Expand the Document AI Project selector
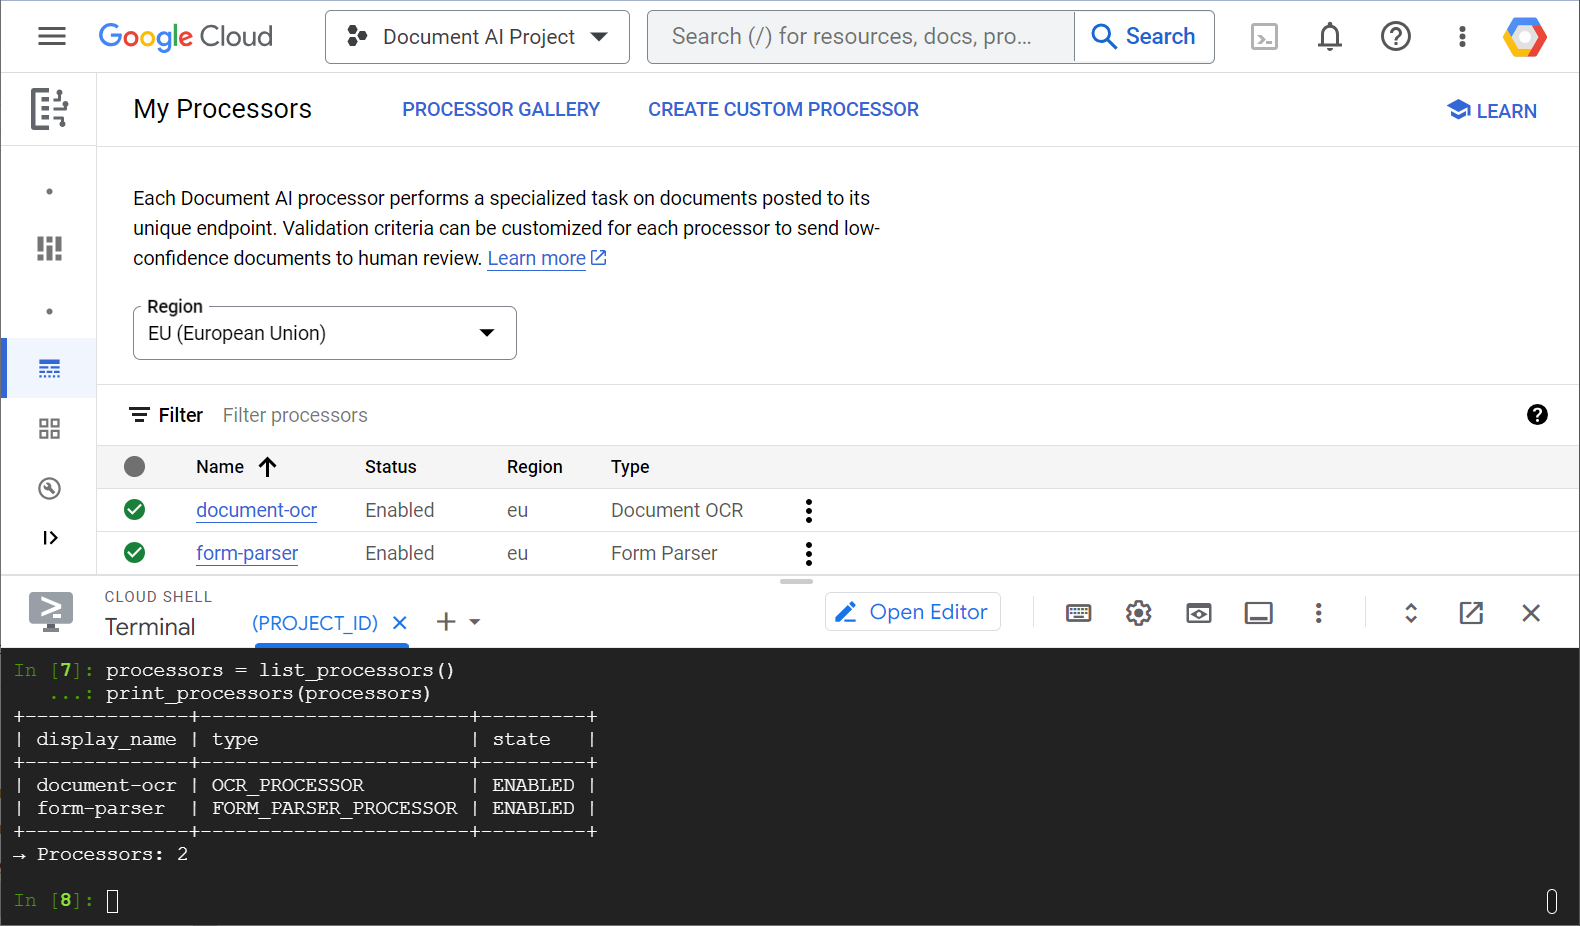 click(x=477, y=37)
